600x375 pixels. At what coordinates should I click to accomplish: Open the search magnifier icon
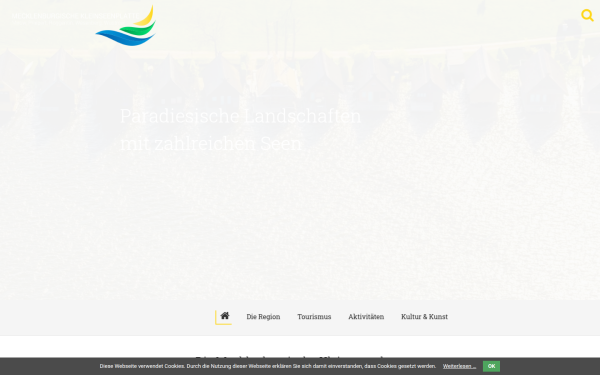tap(587, 15)
